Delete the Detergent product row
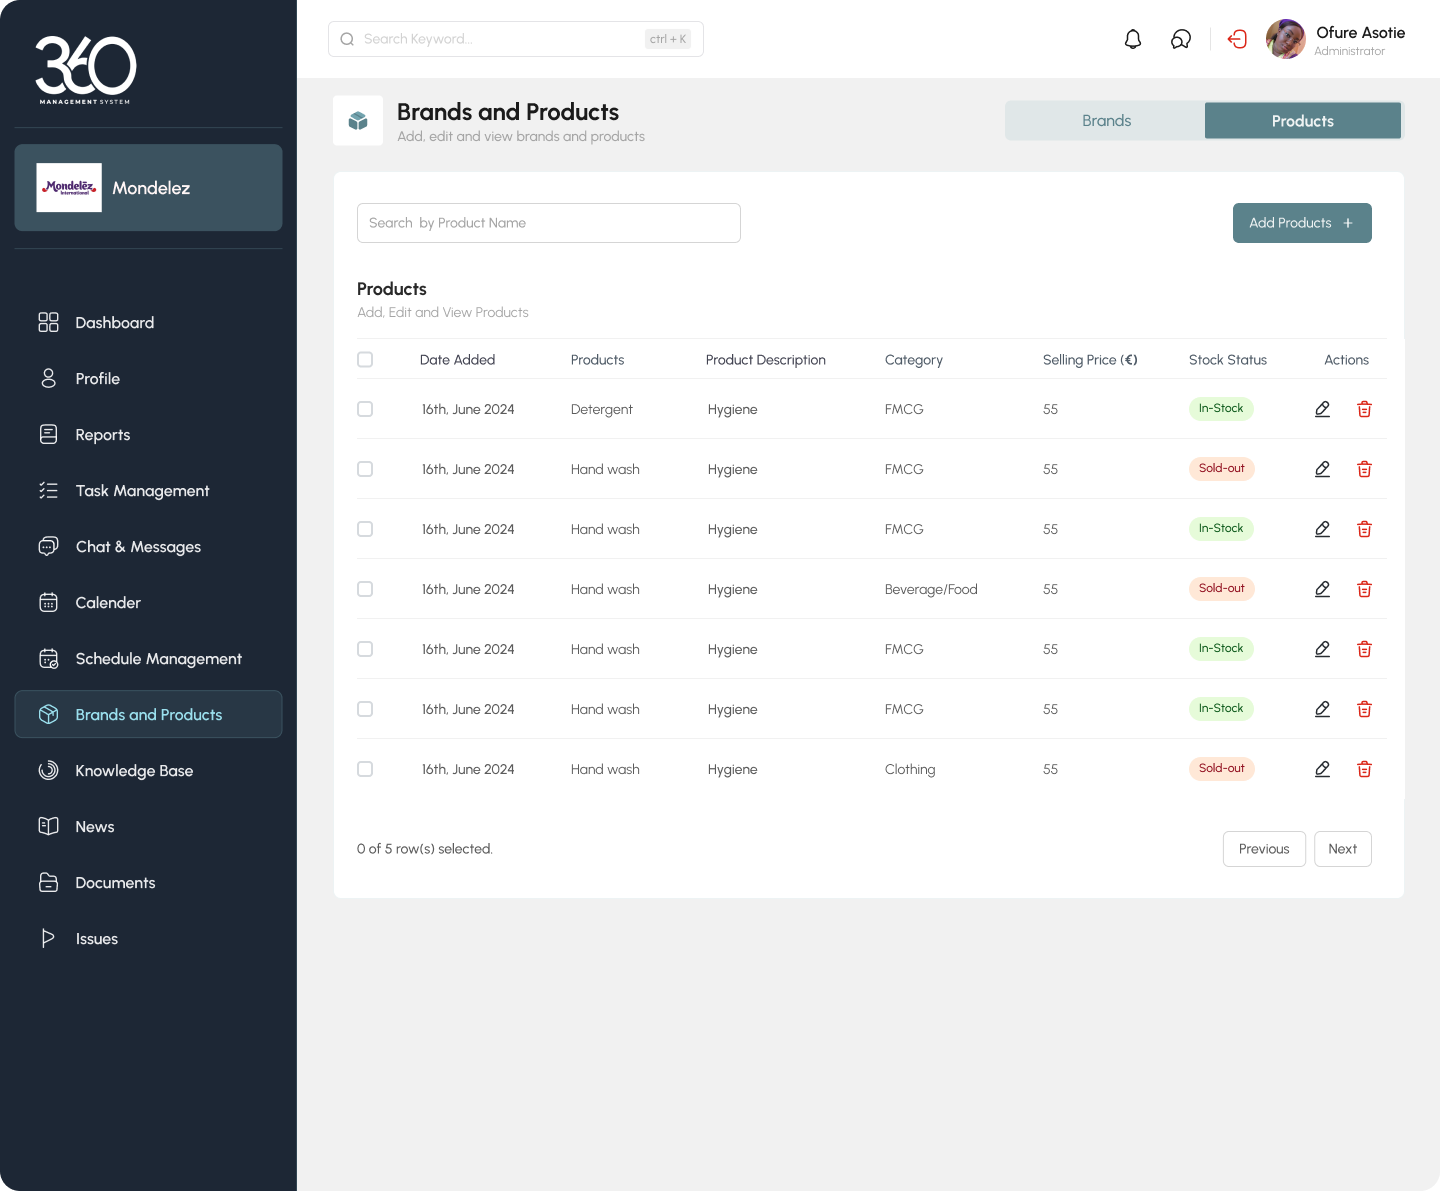The width and height of the screenshot is (1440, 1191). tap(1364, 409)
